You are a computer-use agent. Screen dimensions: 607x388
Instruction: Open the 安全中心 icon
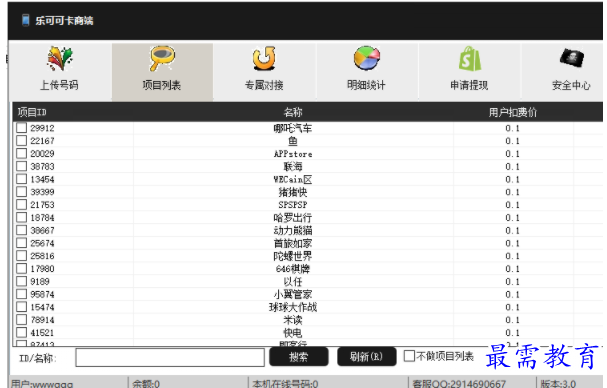(572, 58)
